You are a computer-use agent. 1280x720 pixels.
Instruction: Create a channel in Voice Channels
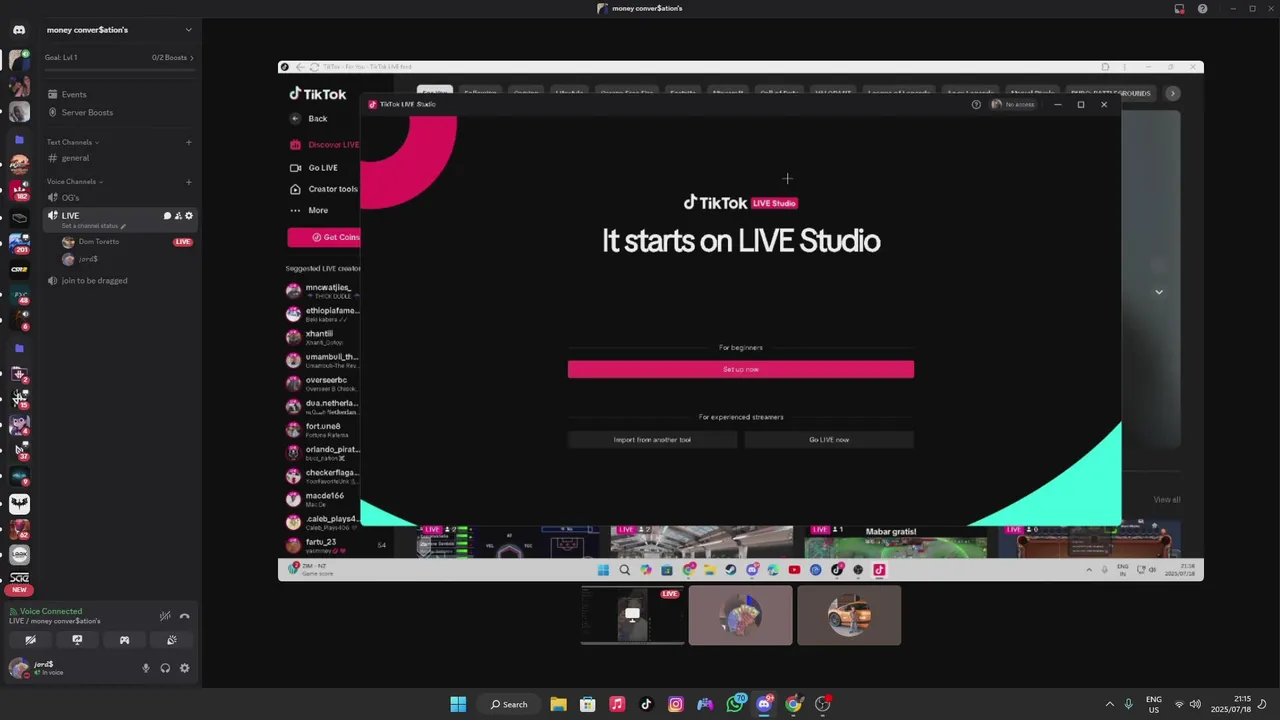tap(188, 182)
